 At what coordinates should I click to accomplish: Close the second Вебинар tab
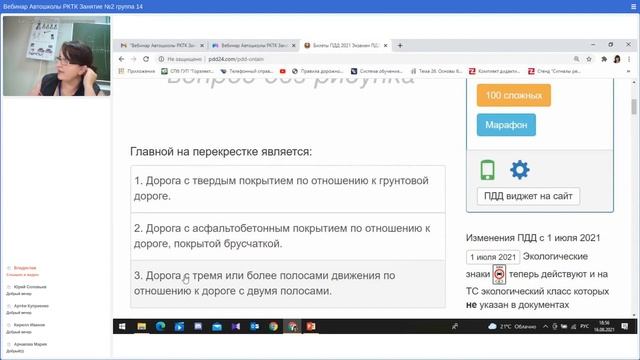pos(293,45)
